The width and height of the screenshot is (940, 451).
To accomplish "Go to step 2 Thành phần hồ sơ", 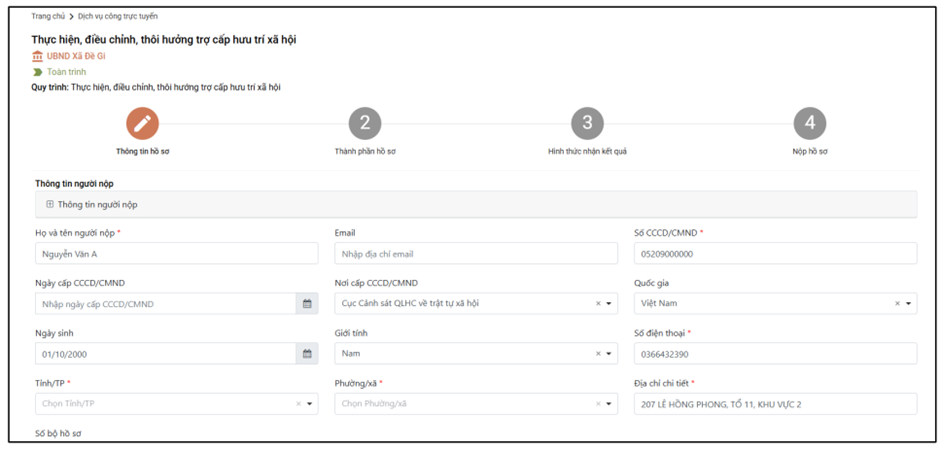I will [x=365, y=123].
